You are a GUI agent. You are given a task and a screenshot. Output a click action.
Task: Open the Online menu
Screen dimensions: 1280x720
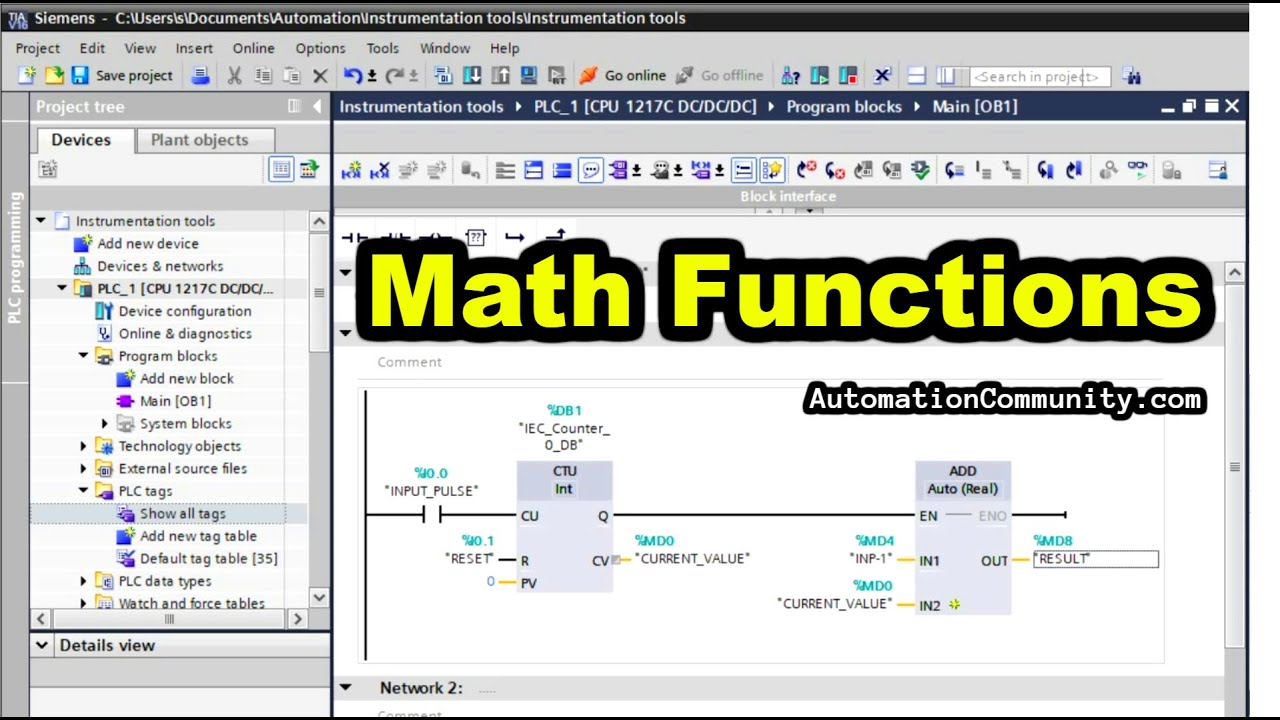[254, 48]
